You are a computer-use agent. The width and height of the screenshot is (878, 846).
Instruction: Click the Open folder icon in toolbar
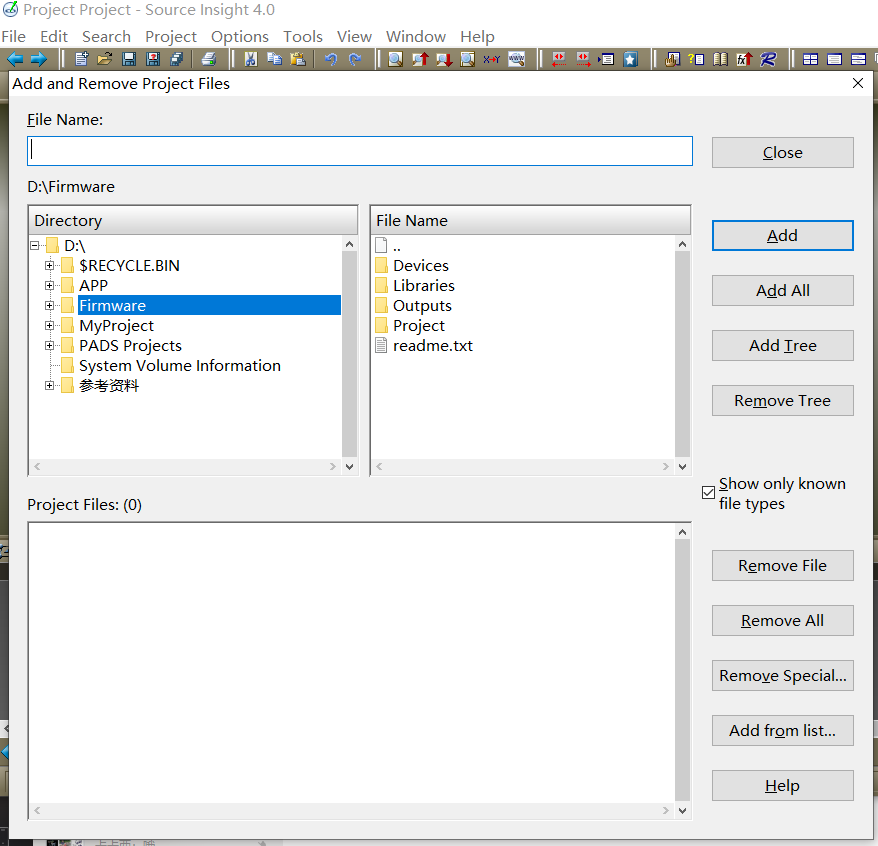click(x=105, y=59)
